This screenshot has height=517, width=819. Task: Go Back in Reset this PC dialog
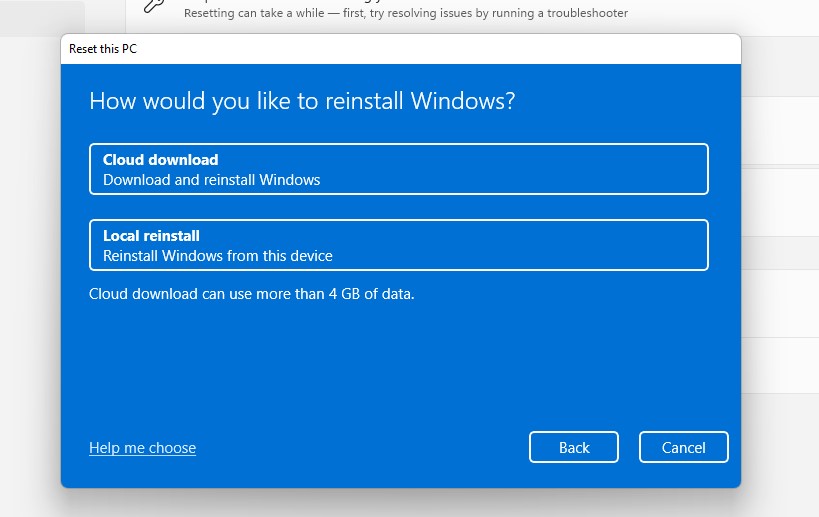[574, 447]
